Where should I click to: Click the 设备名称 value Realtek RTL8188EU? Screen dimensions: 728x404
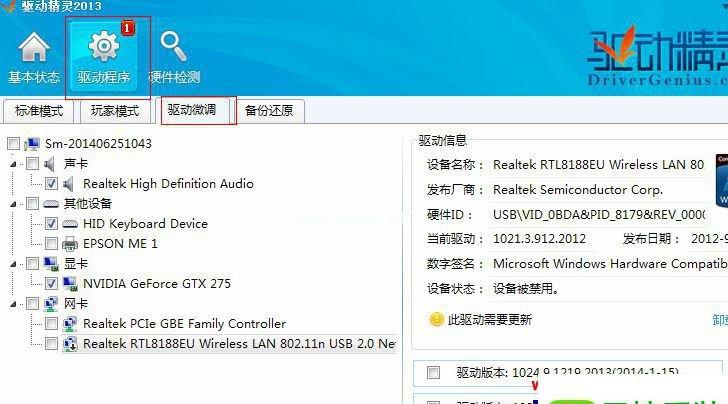click(x=598, y=165)
